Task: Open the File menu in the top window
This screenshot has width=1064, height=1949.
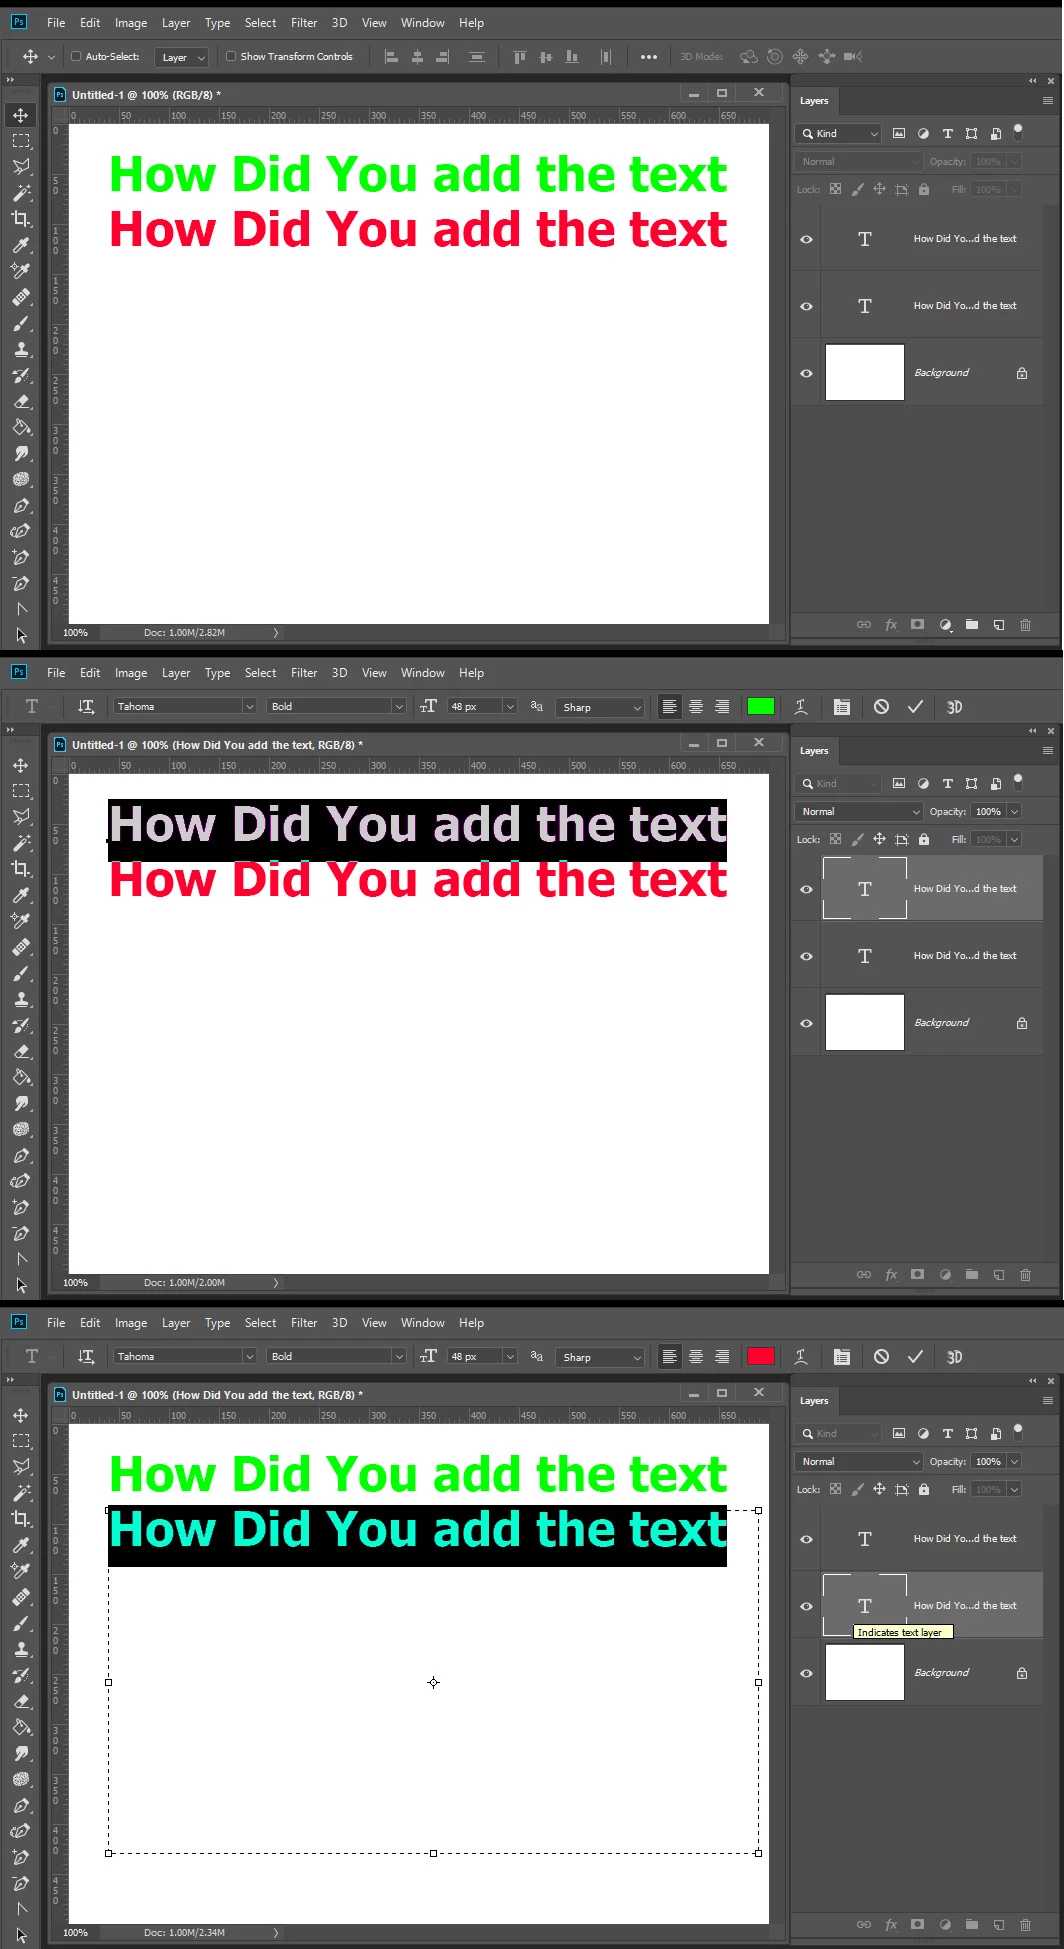Action: [x=56, y=23]
